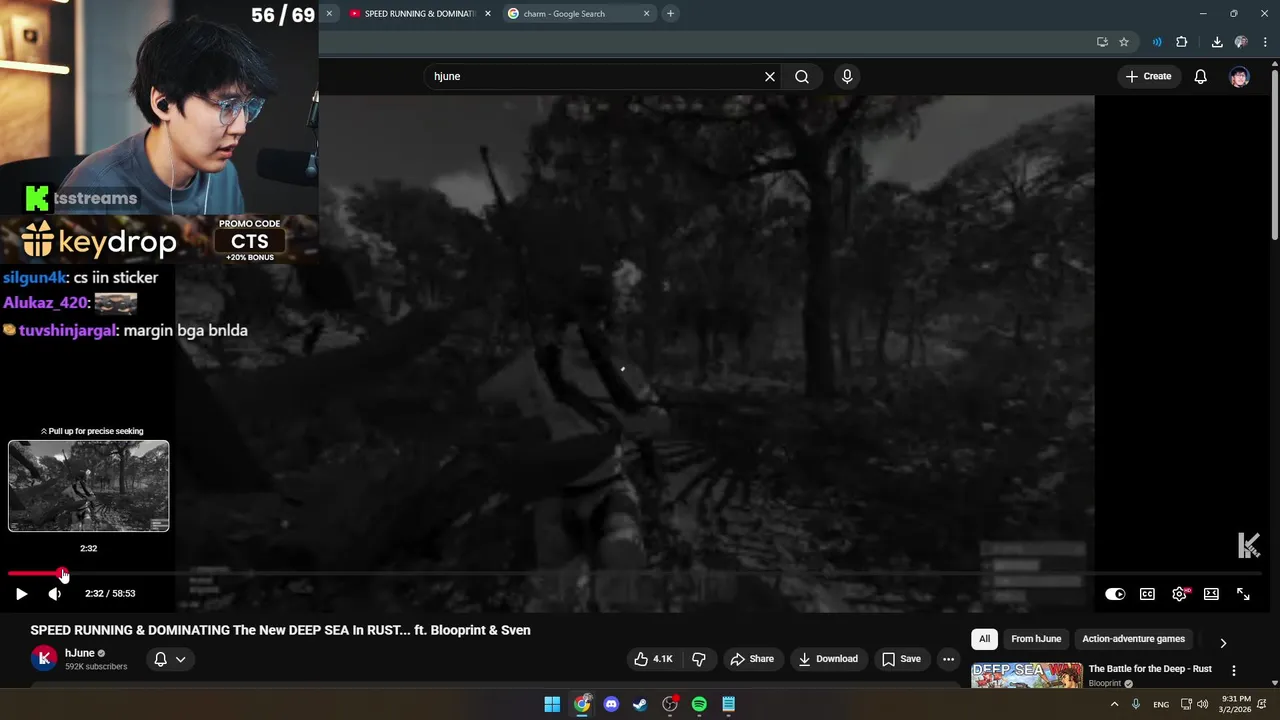Viewport: 1280px width, 720px height.
Task: Dislike the video
Action: [699, 659]
